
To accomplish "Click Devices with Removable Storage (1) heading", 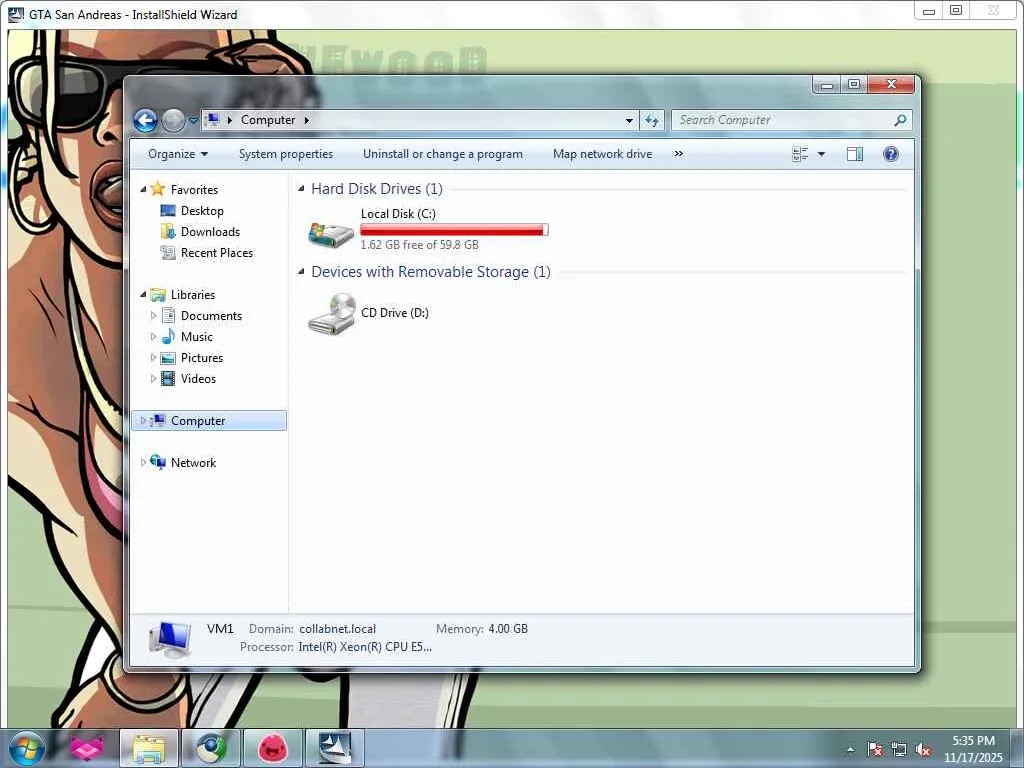I will (431, 272).
